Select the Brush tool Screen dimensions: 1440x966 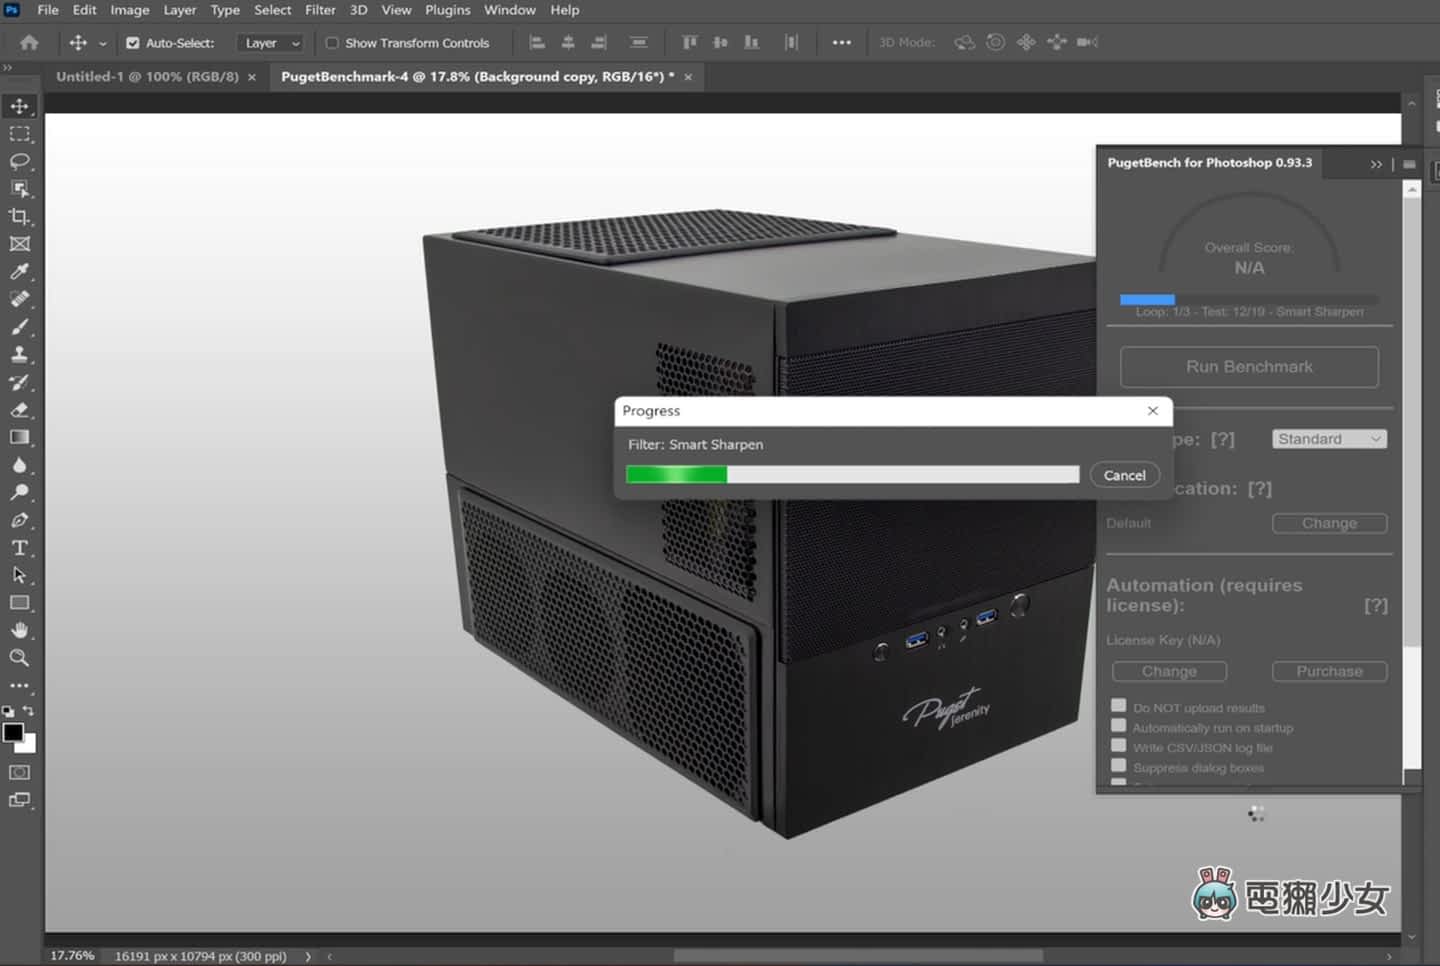coord(20,327)
